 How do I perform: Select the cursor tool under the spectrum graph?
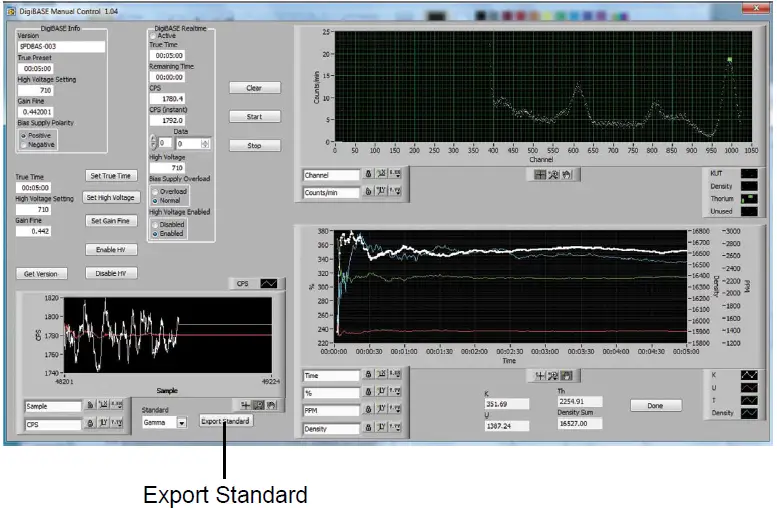[x=540, y=174]
